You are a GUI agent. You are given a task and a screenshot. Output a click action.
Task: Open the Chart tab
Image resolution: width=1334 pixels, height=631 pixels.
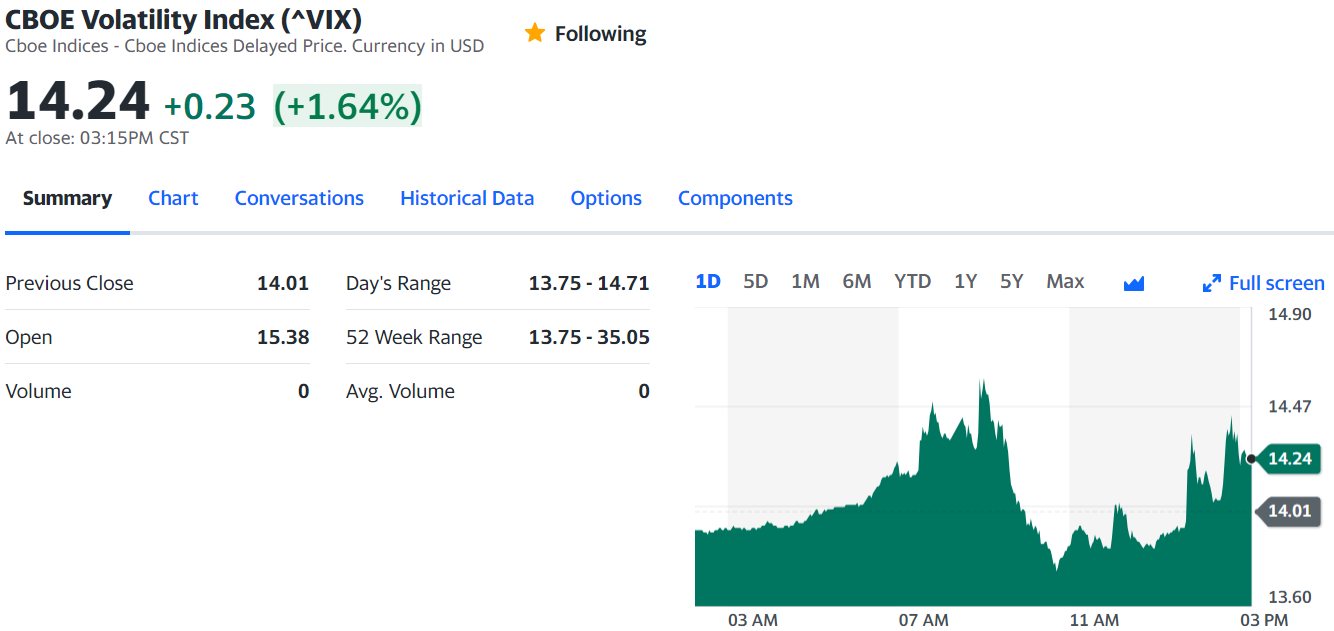click(173, 198)
